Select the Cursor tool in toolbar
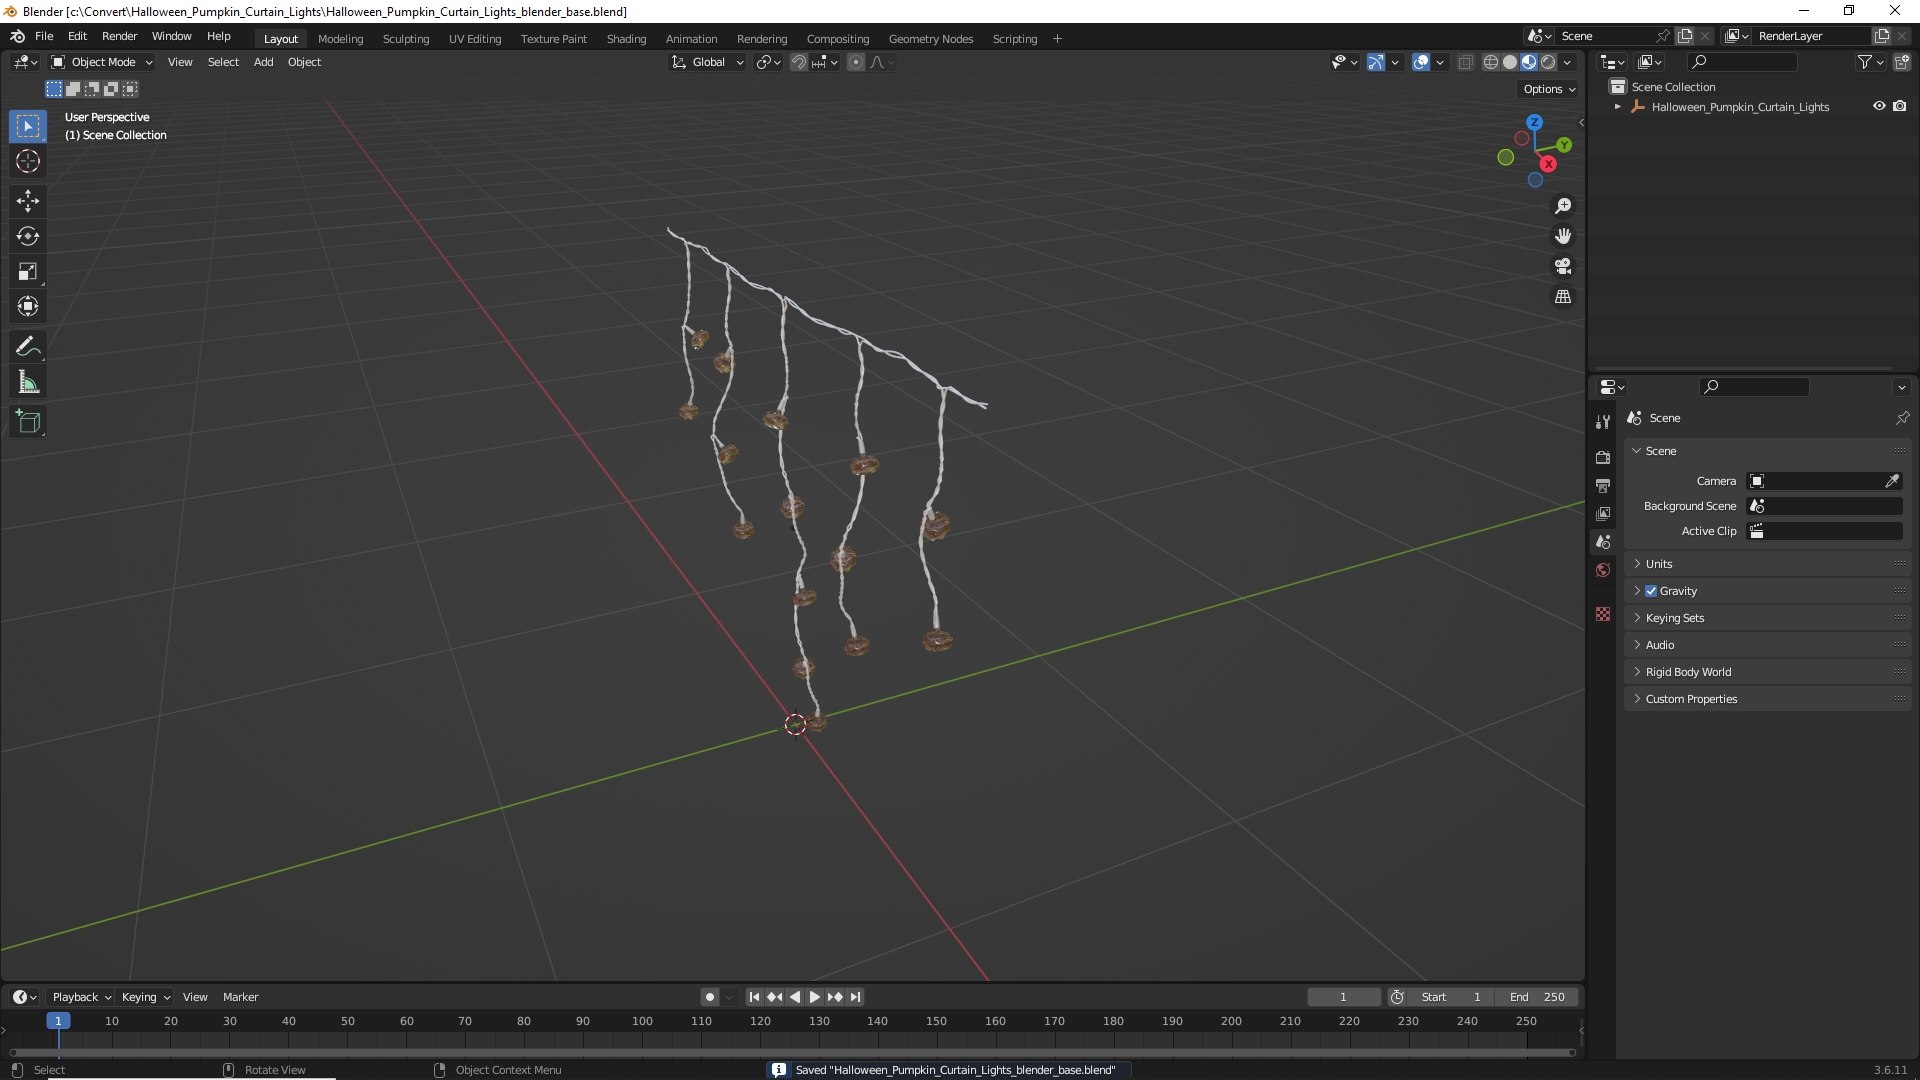Image resolution: width=1920 pixels, height=1080 pixels. coord(28,161)
